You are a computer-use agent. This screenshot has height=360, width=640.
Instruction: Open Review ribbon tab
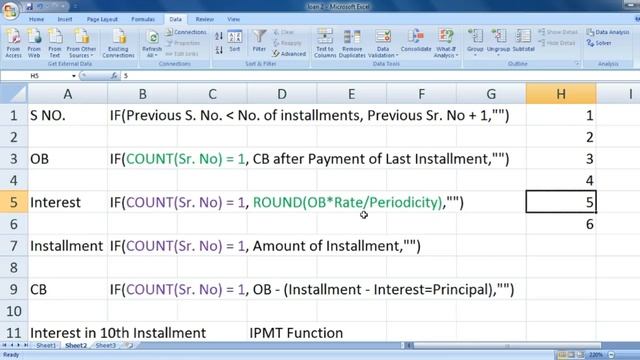(204, 19)
